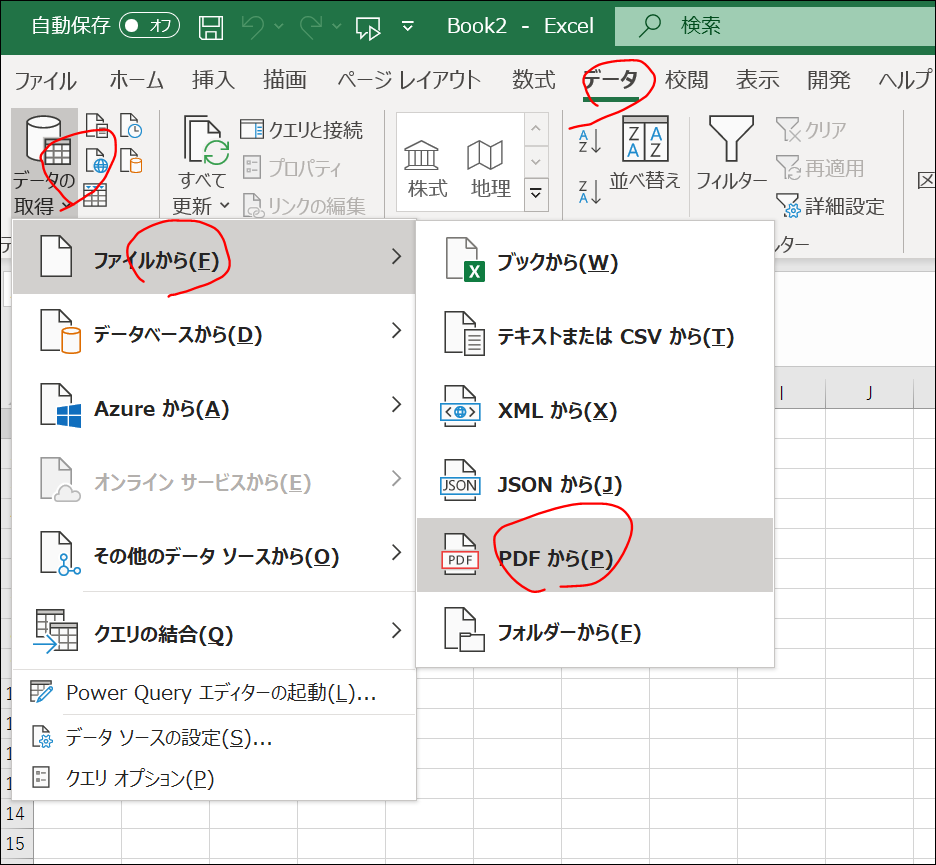The image size is (936, 865).
Task: Click the From Table/Range grid icon
Action: click(x=95, y=195)
